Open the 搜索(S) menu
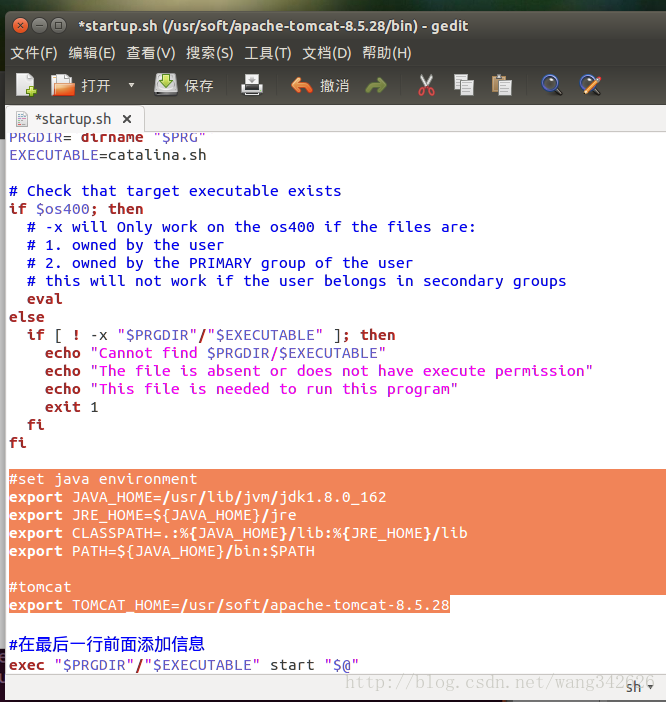Screen dimensions: 666x702 click(x=209, y=53)
